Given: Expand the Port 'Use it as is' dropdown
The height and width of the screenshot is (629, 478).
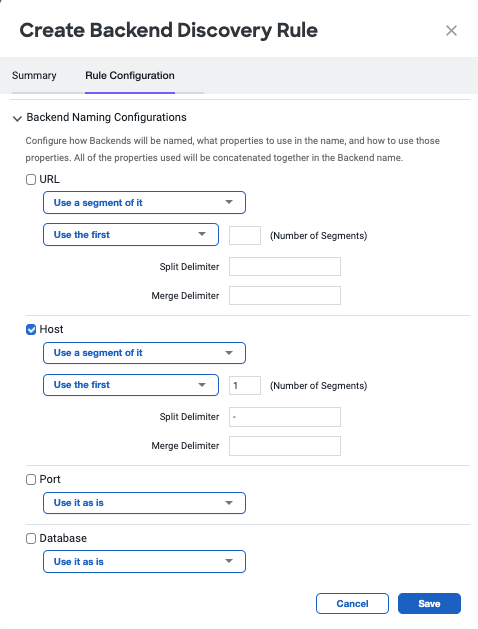Looking at the screenshot, I should click(x=144, y=503).
